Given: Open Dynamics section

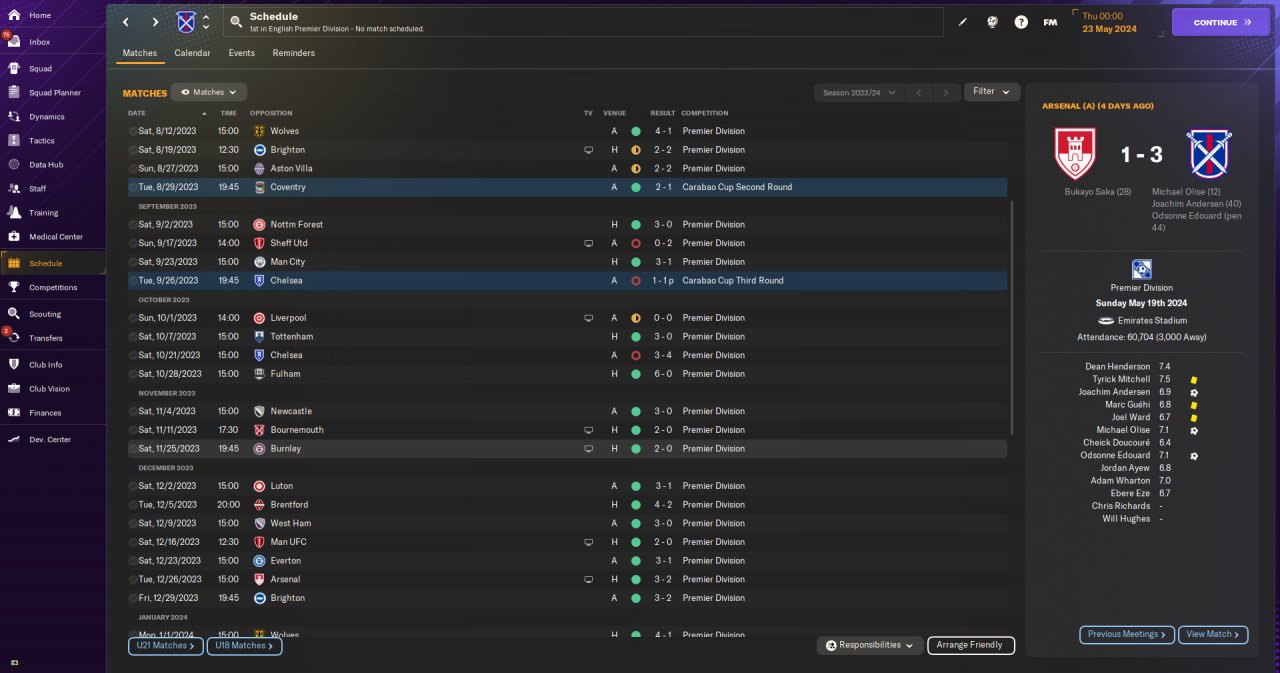Looking at the screenshot, I should click(x=46, y=117).
